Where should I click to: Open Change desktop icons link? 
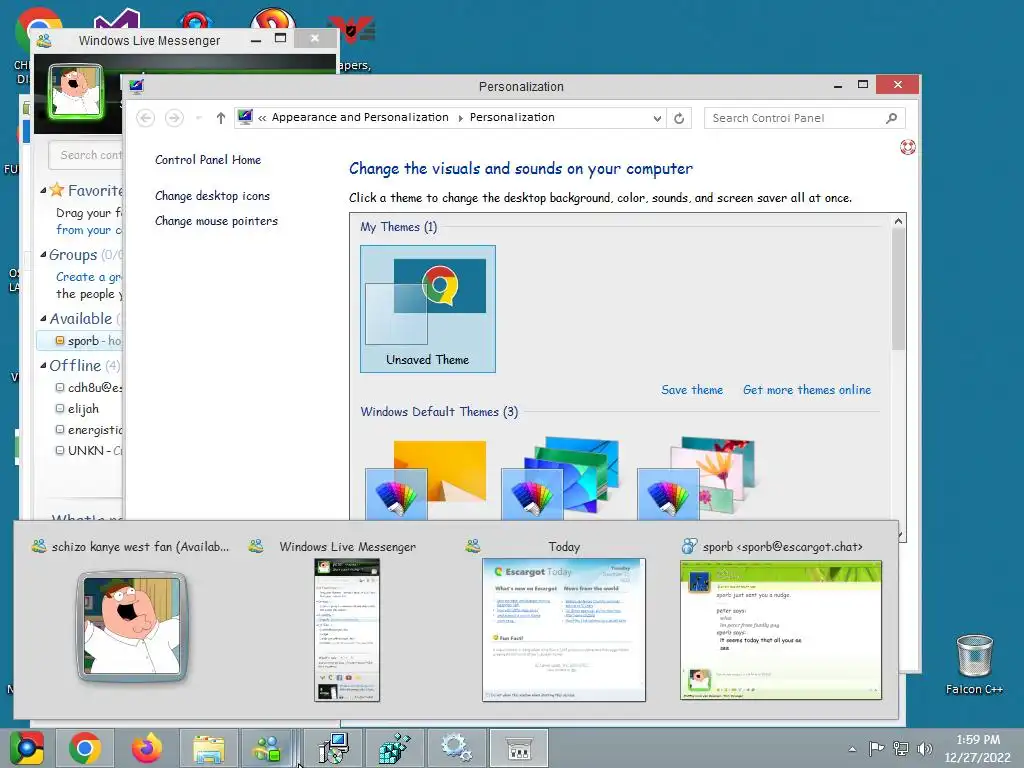point(212,196)
